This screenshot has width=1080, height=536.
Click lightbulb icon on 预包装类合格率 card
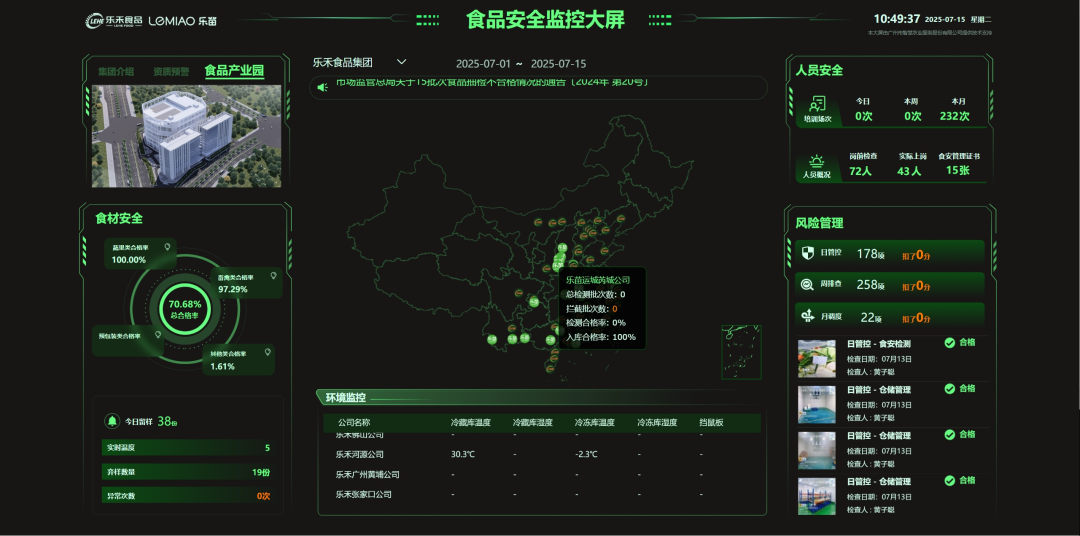(158, 335)
